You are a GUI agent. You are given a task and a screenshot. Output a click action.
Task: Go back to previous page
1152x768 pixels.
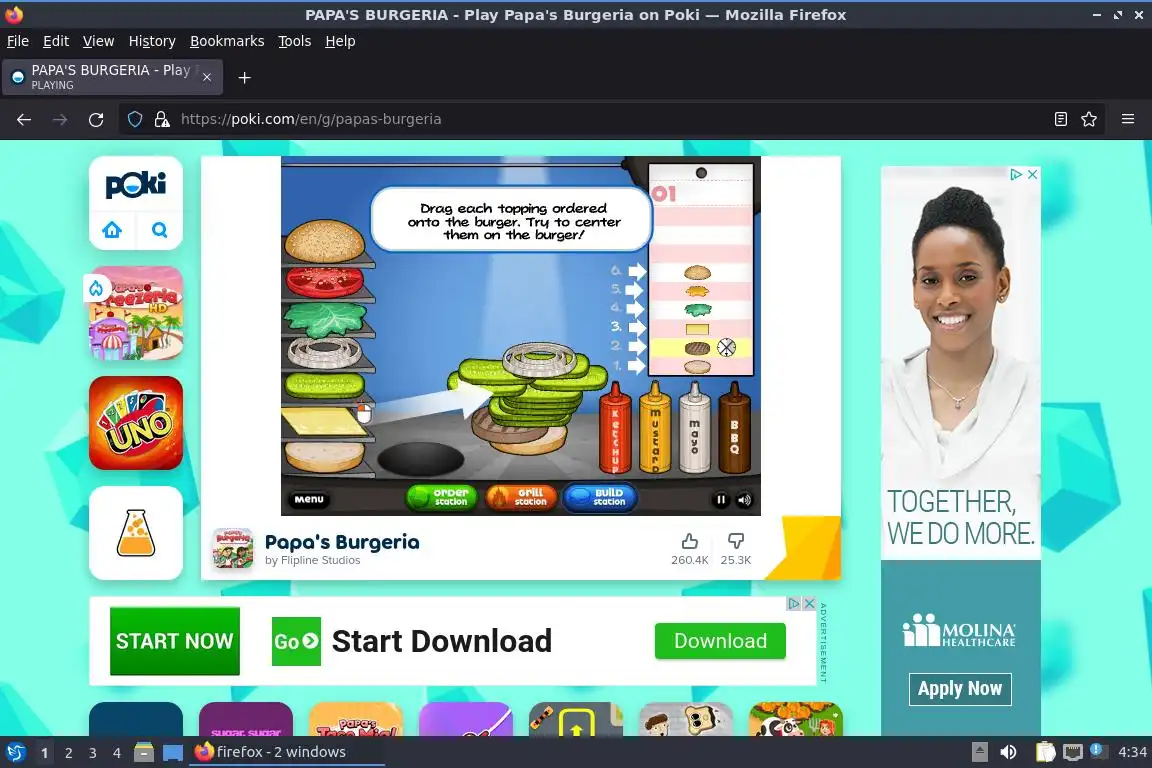(24, 119)
